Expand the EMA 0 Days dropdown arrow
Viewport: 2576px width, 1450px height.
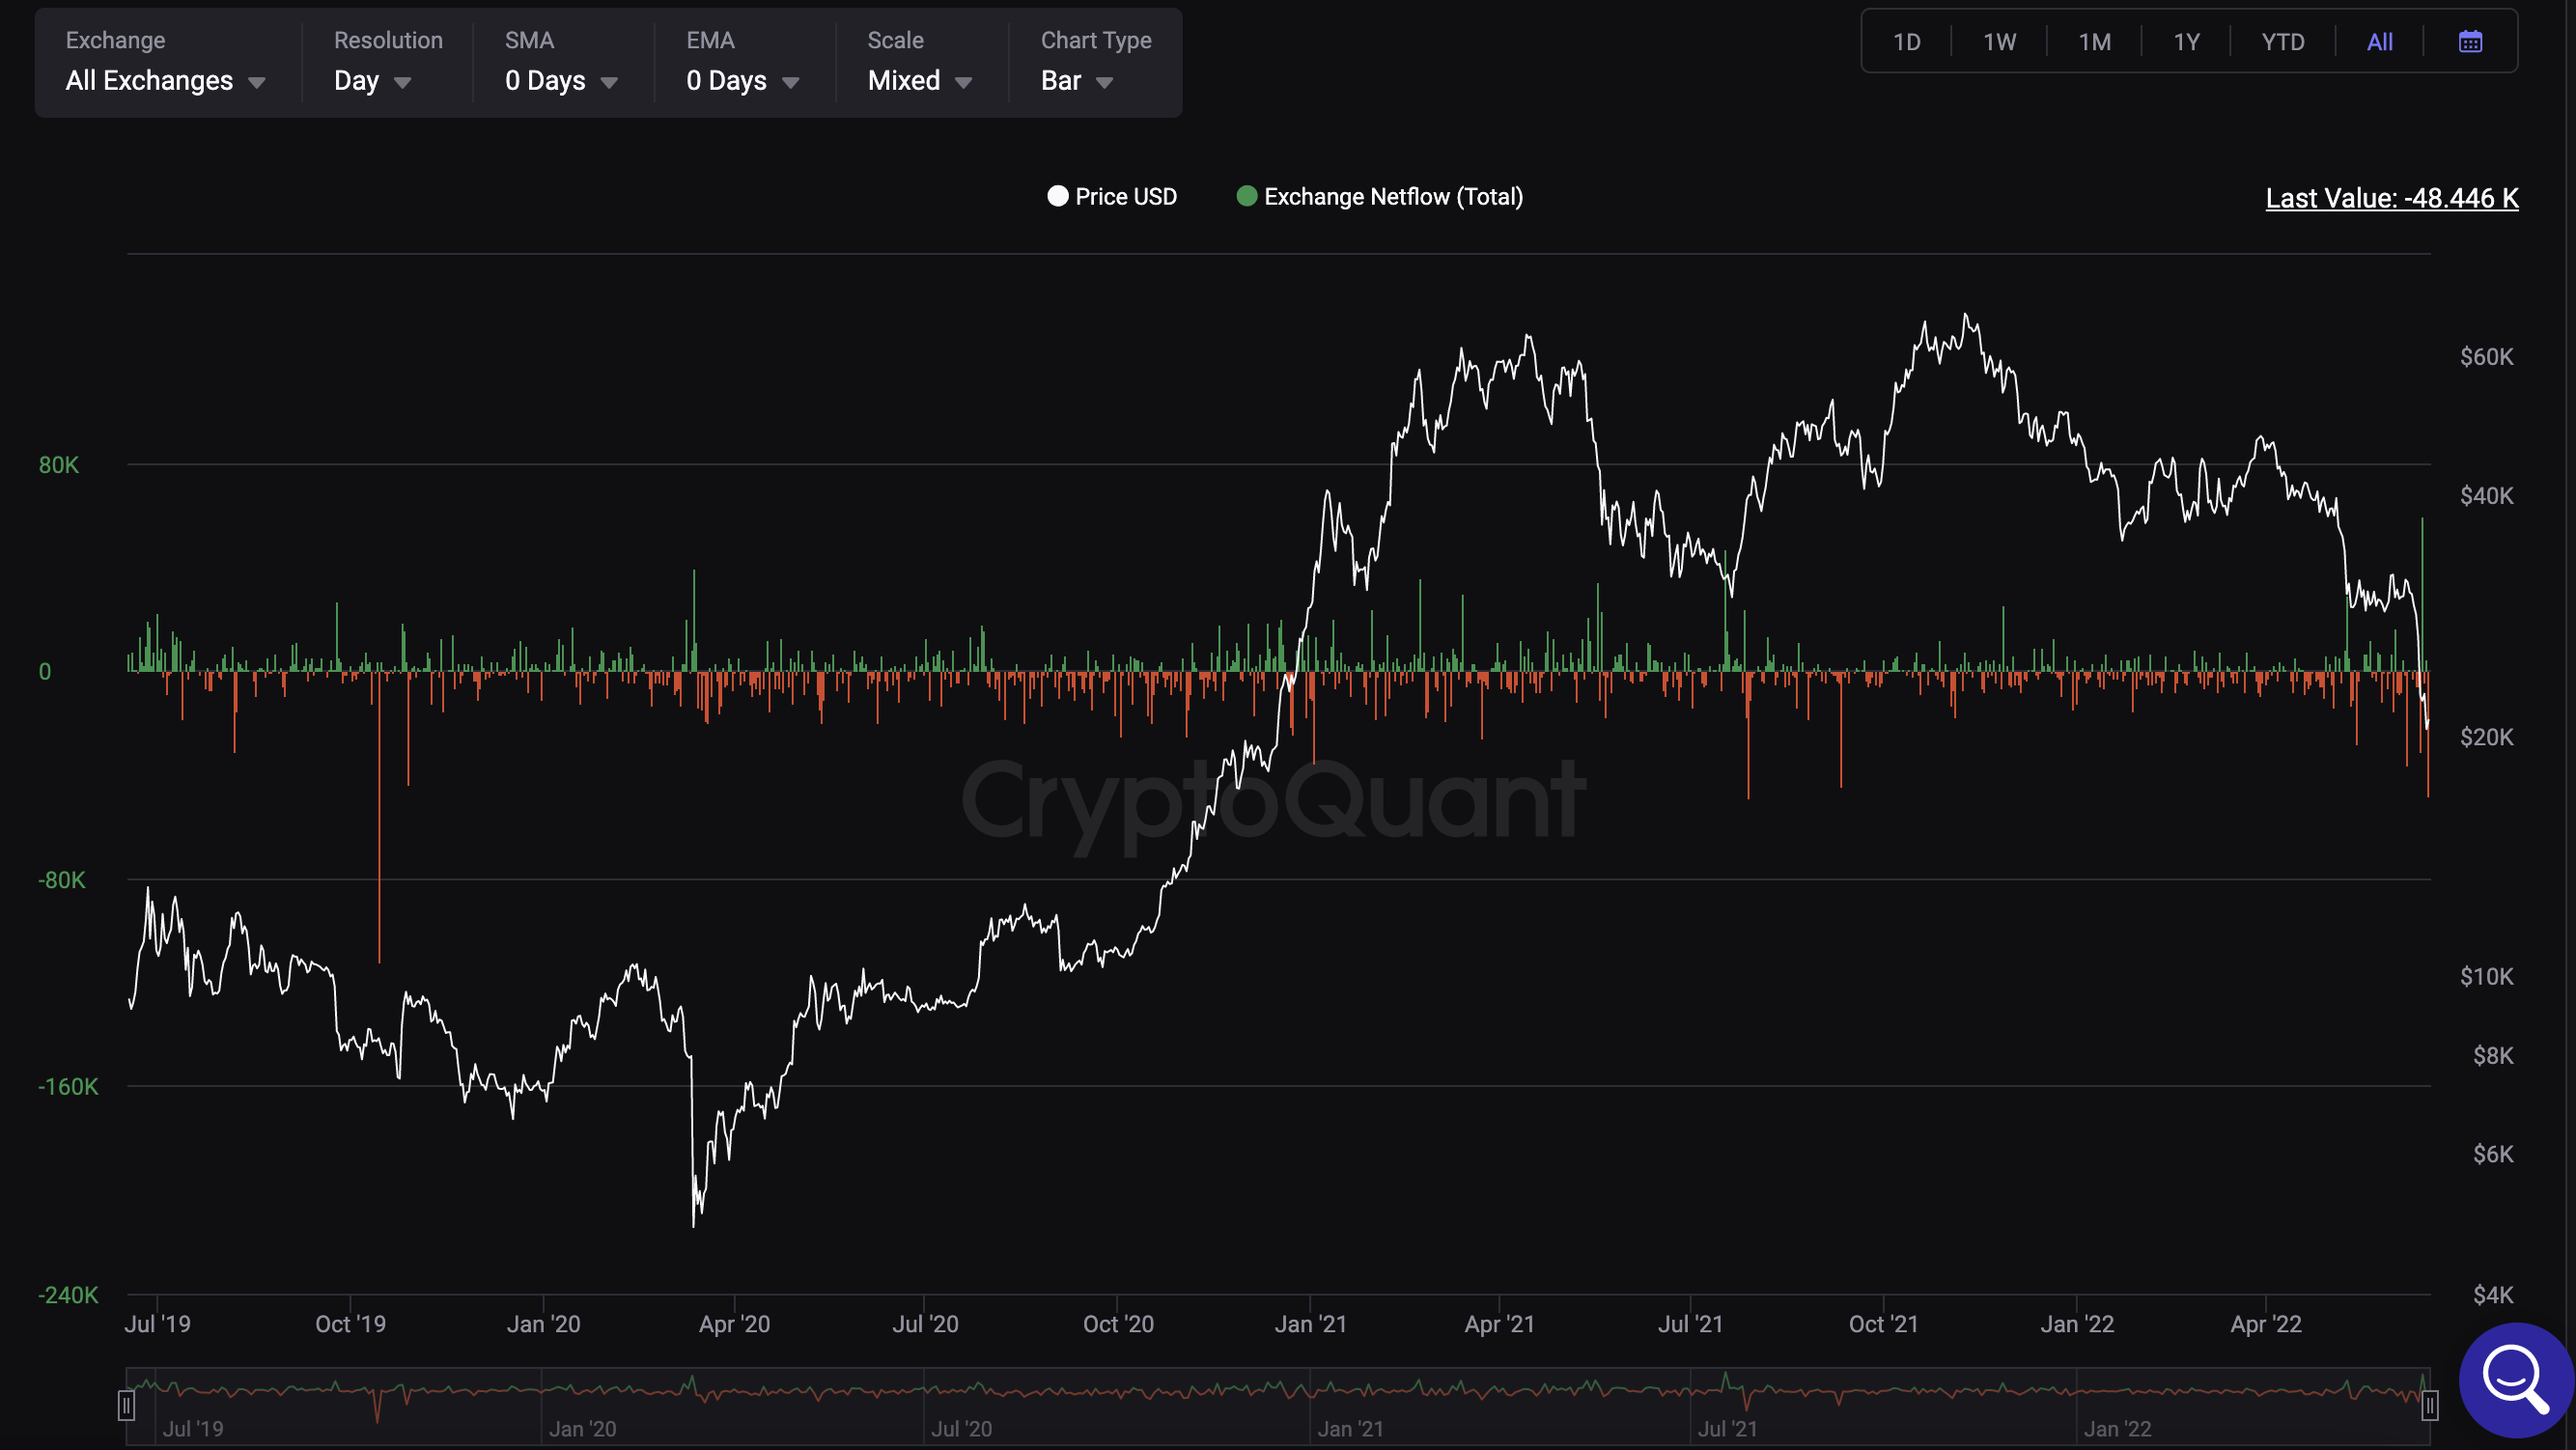[x=791, y=82]
